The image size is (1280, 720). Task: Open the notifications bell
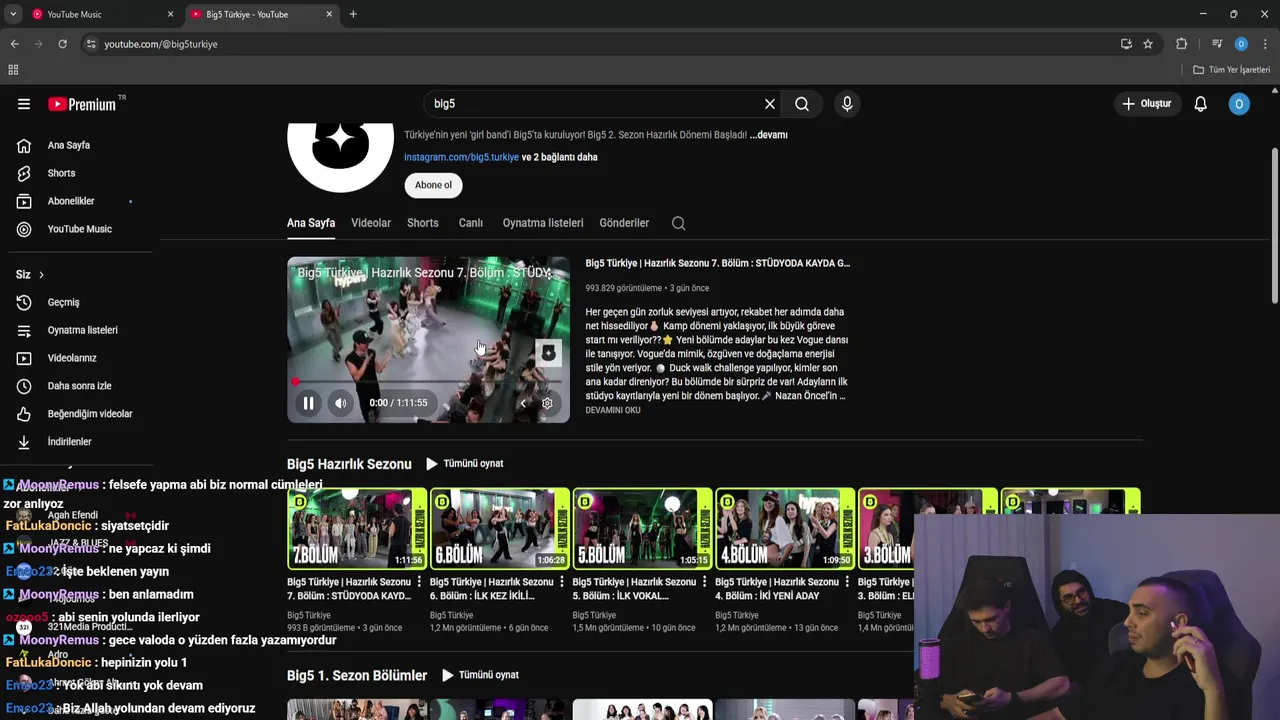(1201, 104)
